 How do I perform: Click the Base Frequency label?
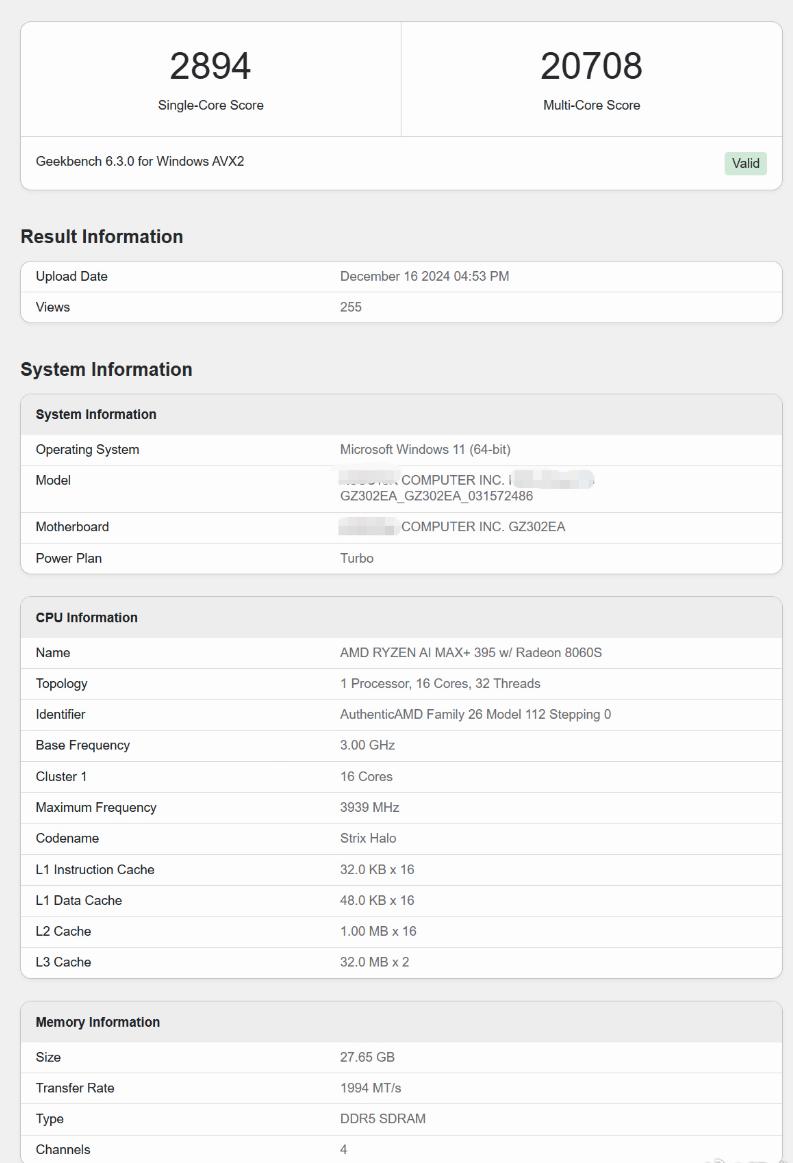tap(82, 745)
